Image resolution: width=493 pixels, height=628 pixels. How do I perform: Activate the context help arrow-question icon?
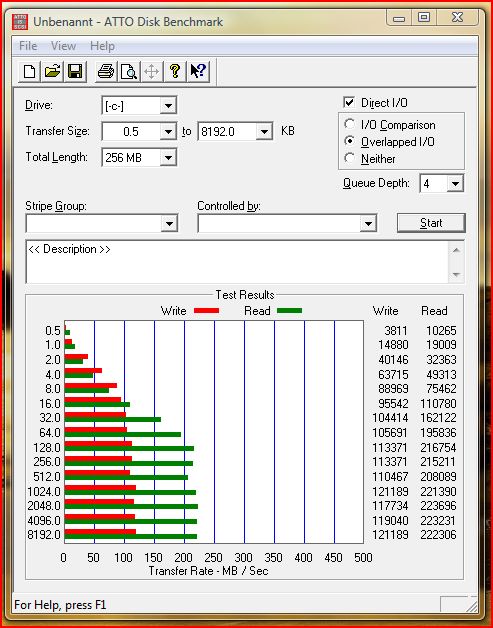pos(198,72)
